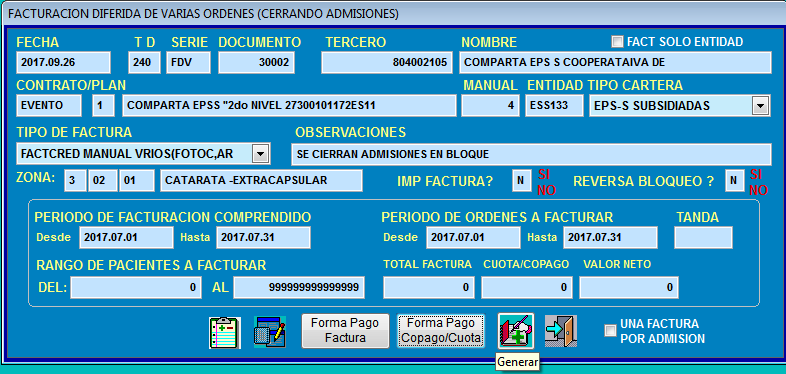Click the CONTRATO/PLAN label
Image resolution: width=786 pixels, height=374 pixels.
pos(71,85)
